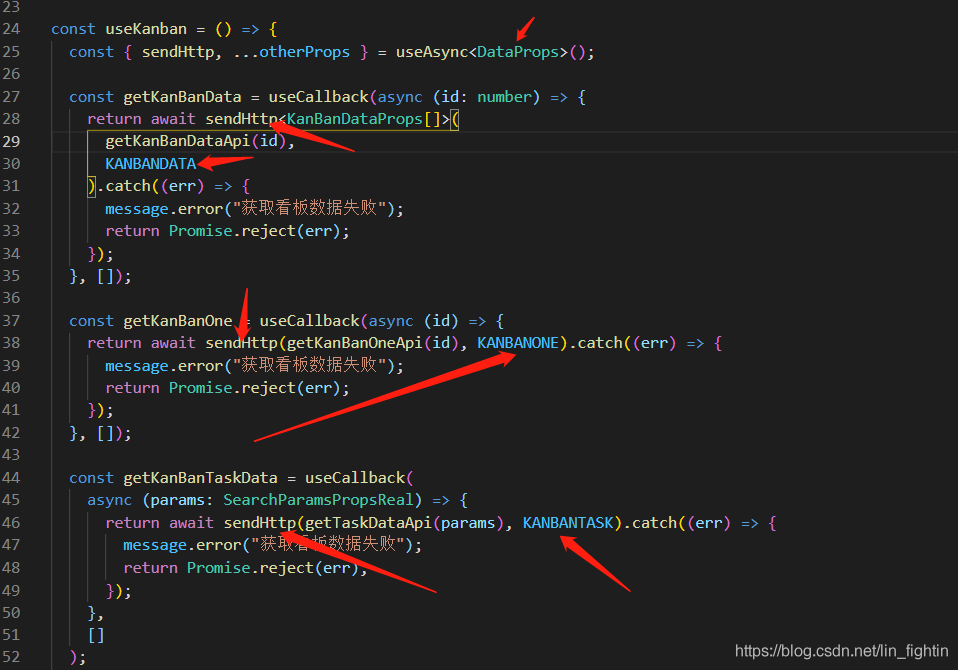Place cursor on getTaskDataApi call

367,523
